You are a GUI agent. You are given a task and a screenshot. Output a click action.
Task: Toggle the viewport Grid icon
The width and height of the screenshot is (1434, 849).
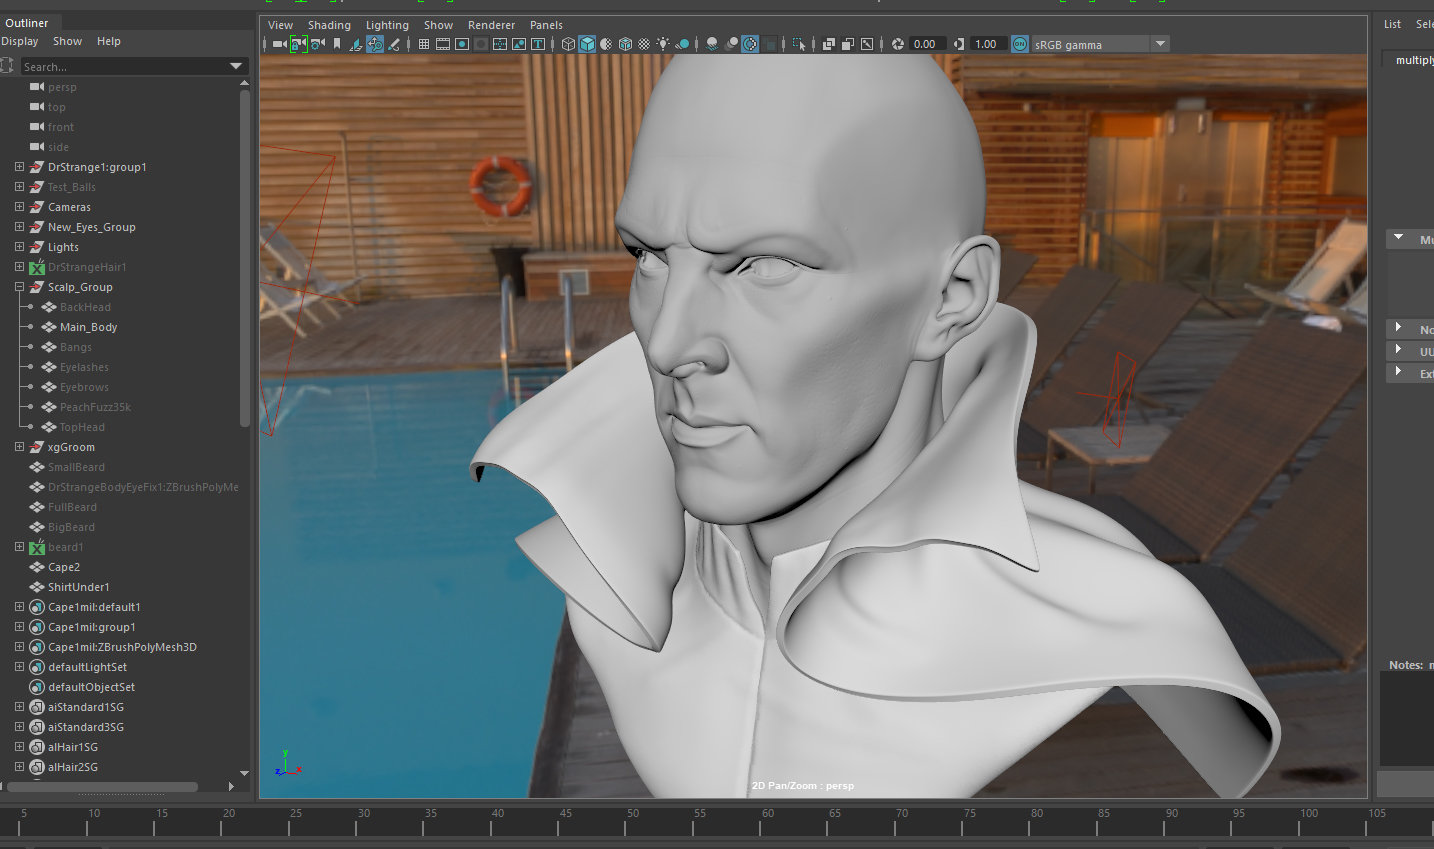(x=424, y=44)
